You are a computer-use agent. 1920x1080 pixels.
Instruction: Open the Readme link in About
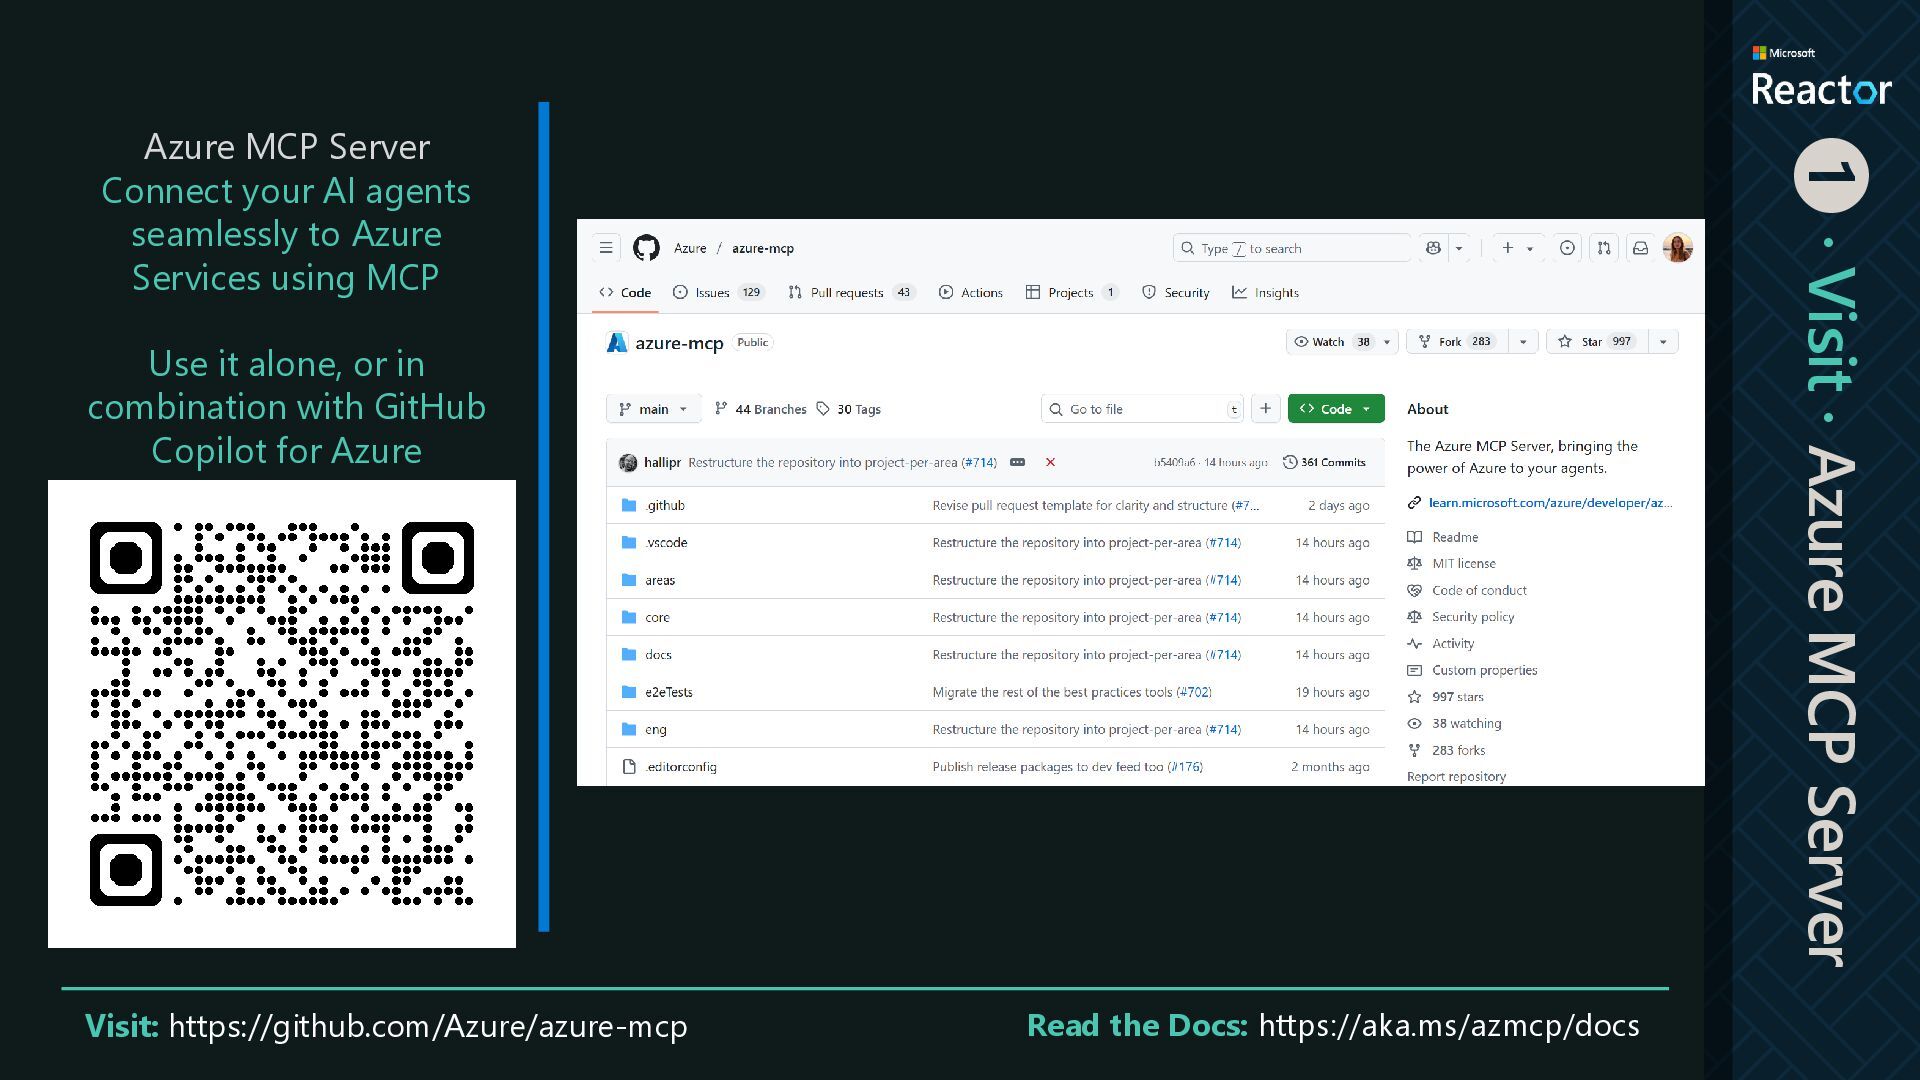[x=1454, y=537]
